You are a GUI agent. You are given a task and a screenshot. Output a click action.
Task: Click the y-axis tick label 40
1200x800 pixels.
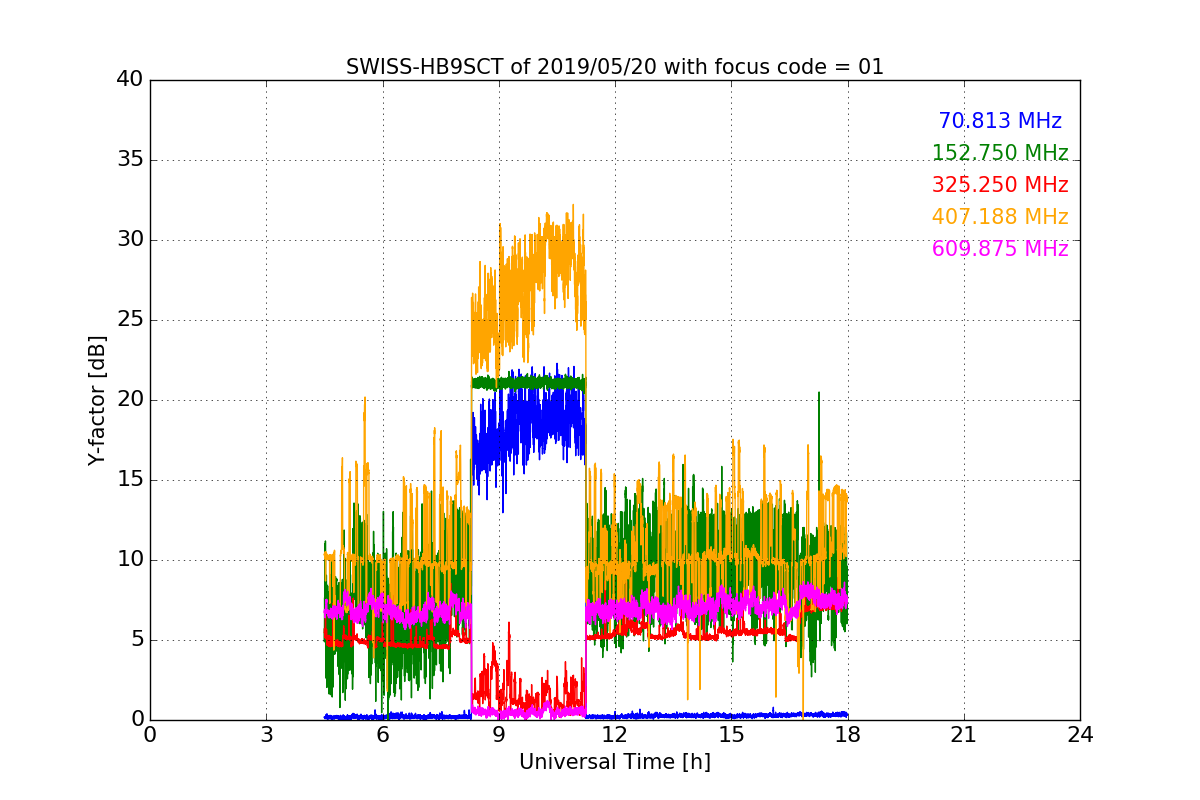pos(129,80)
